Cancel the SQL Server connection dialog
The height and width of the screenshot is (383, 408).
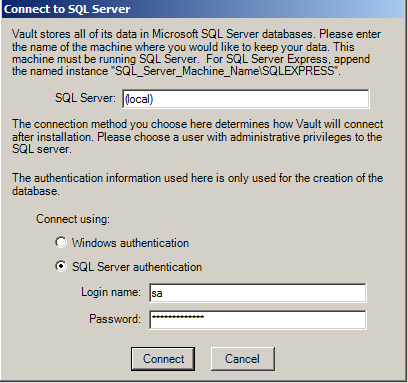pyautogui.click(x=243, y=359)
